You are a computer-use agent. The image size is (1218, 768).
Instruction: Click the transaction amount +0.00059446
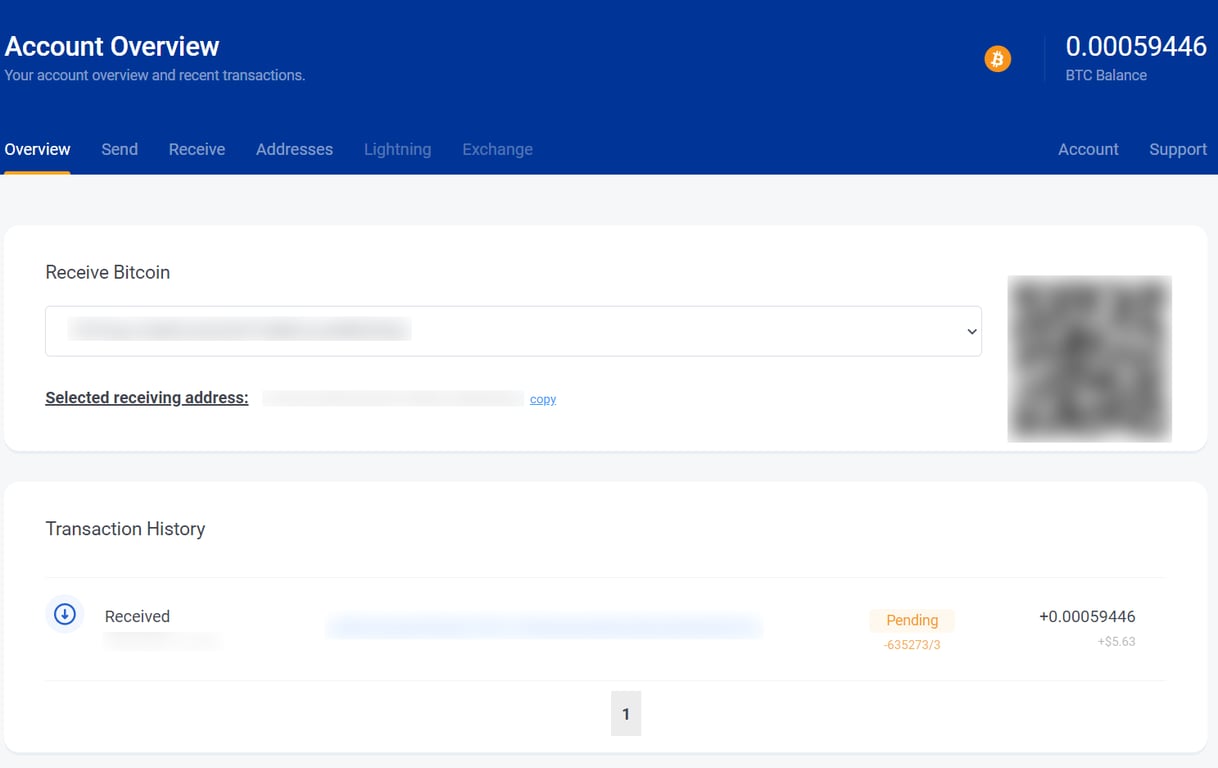1086,616
